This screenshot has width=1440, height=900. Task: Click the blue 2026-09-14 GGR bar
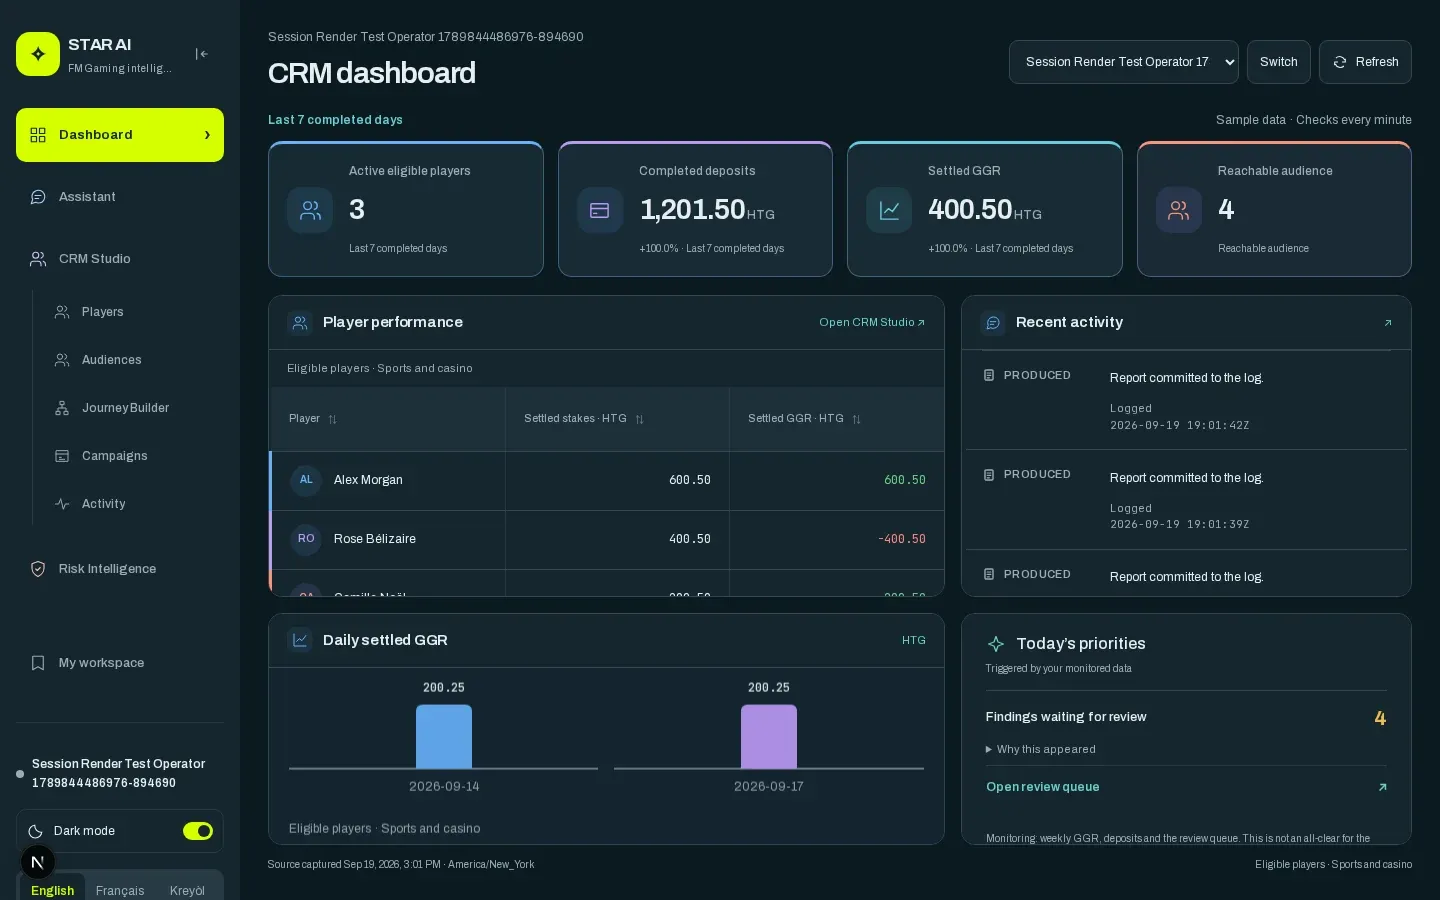pos(444,736)
